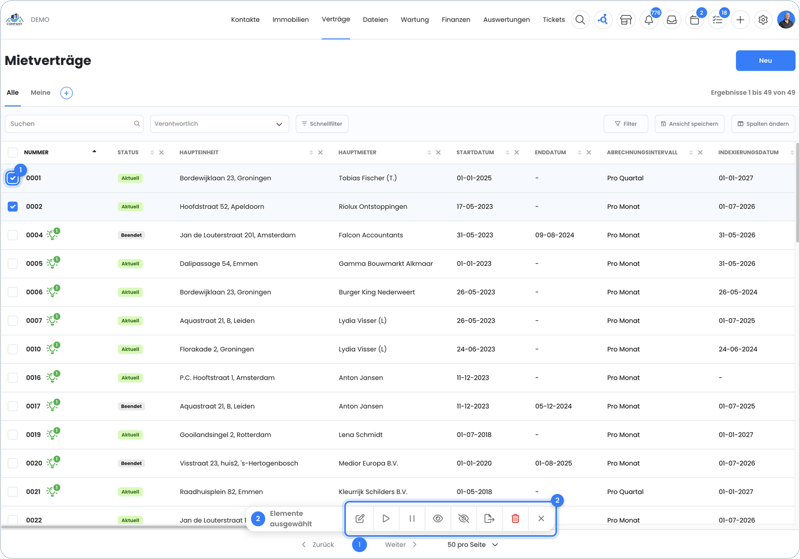
Task: Go to next page with Weiter
Action: pyautogui.click(x=401, y=545)
